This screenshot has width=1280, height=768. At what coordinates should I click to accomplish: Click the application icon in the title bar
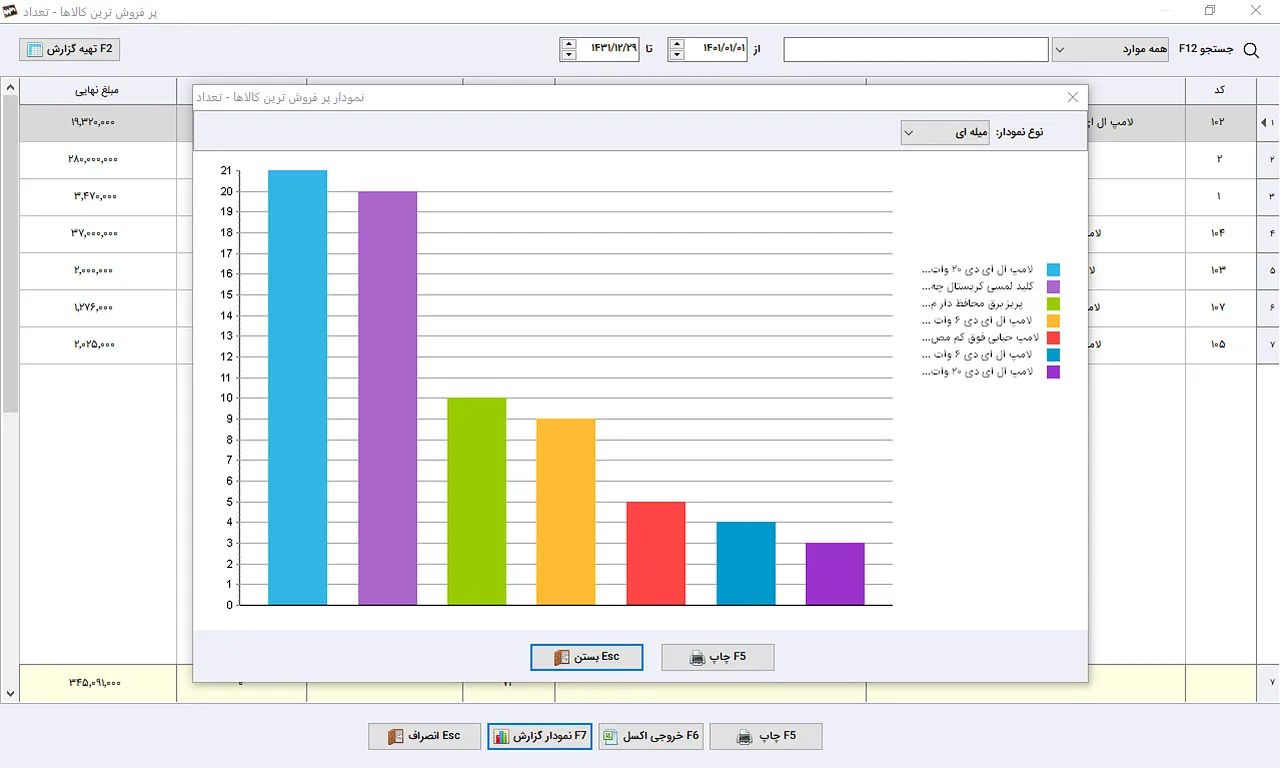[11, 11]
